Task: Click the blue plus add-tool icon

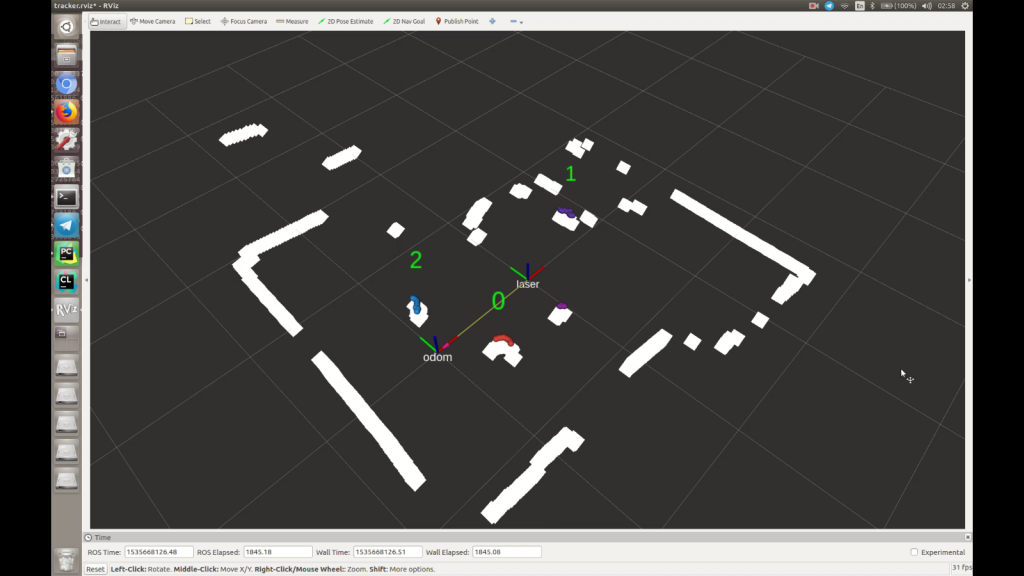Action: (492, 21)
